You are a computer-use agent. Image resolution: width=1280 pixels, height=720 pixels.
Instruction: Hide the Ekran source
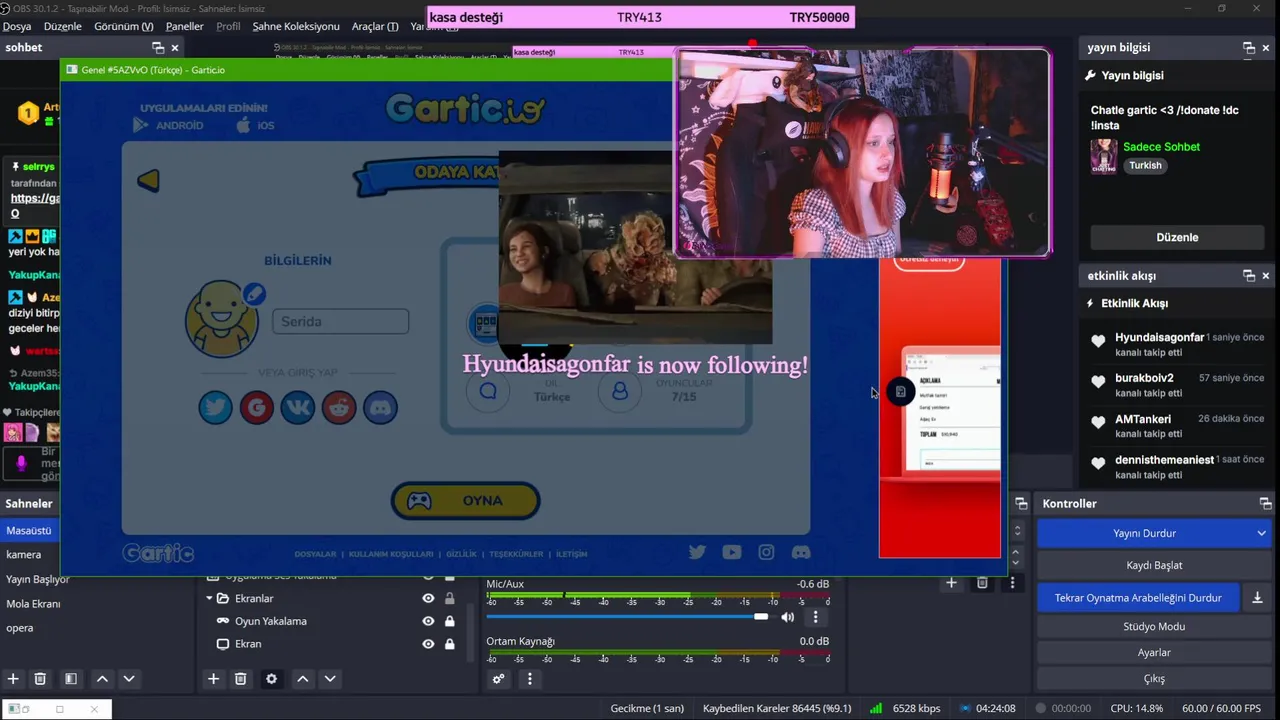(x=428, y=644)
